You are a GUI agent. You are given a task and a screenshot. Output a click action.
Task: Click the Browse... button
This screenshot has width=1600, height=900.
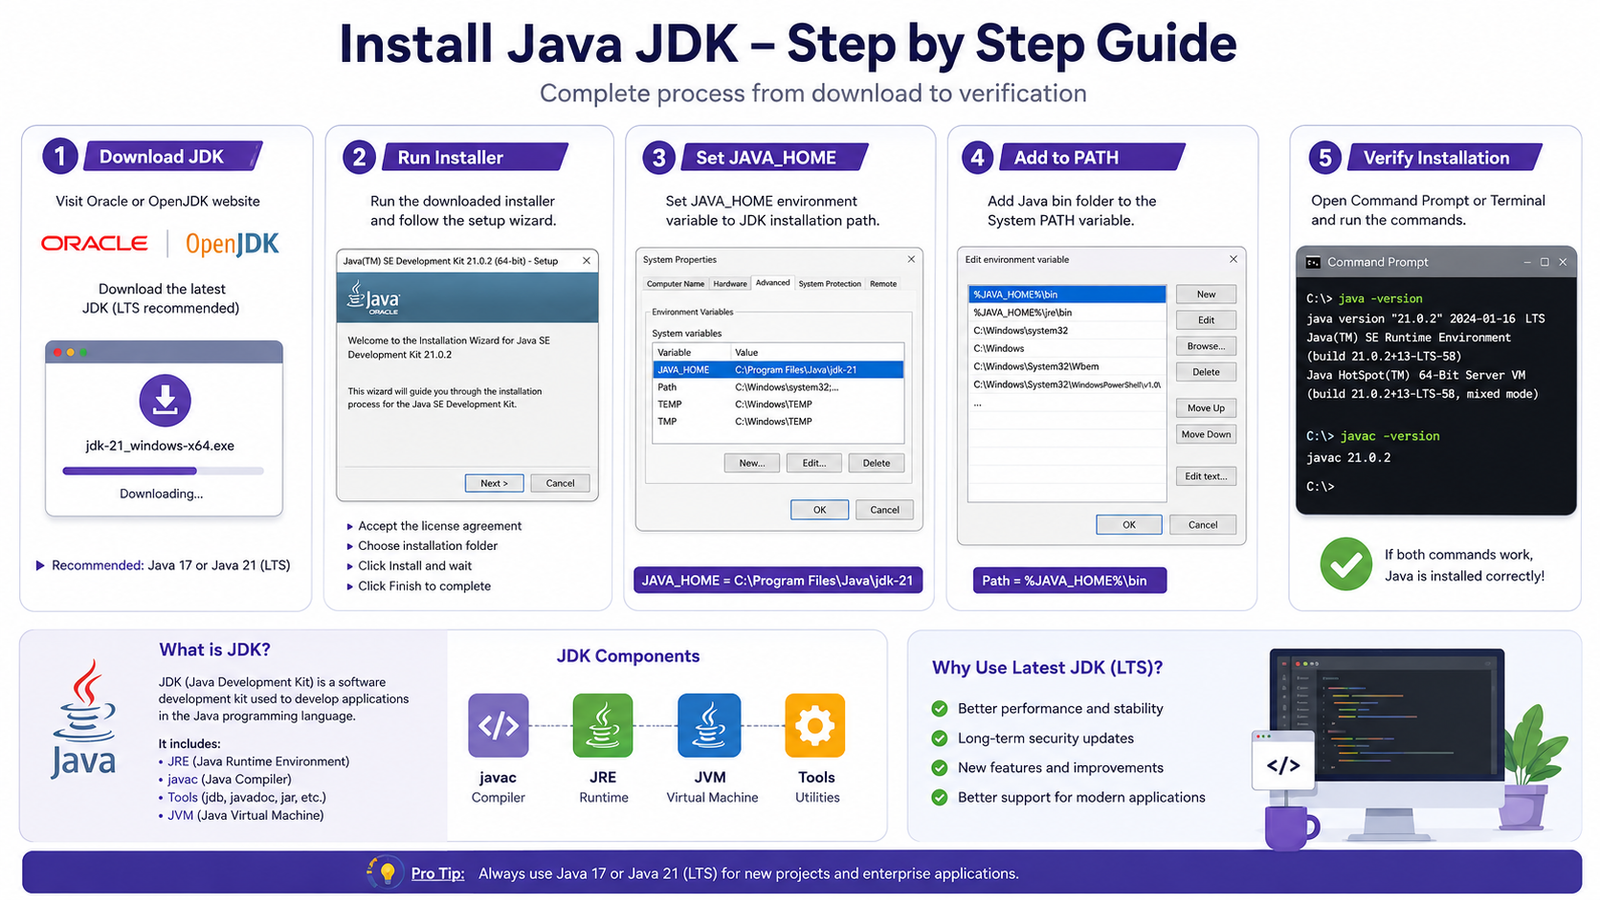click(x=1206, y=346)
